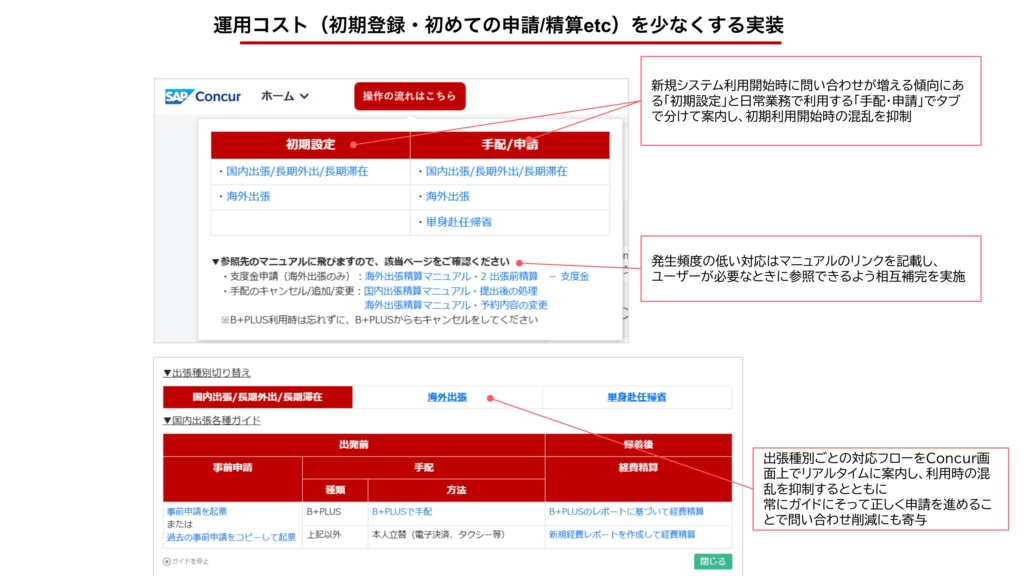Click 過去の事前申請をコピーして起票 link
This screenshot has width=1024, height=576.
231,537
